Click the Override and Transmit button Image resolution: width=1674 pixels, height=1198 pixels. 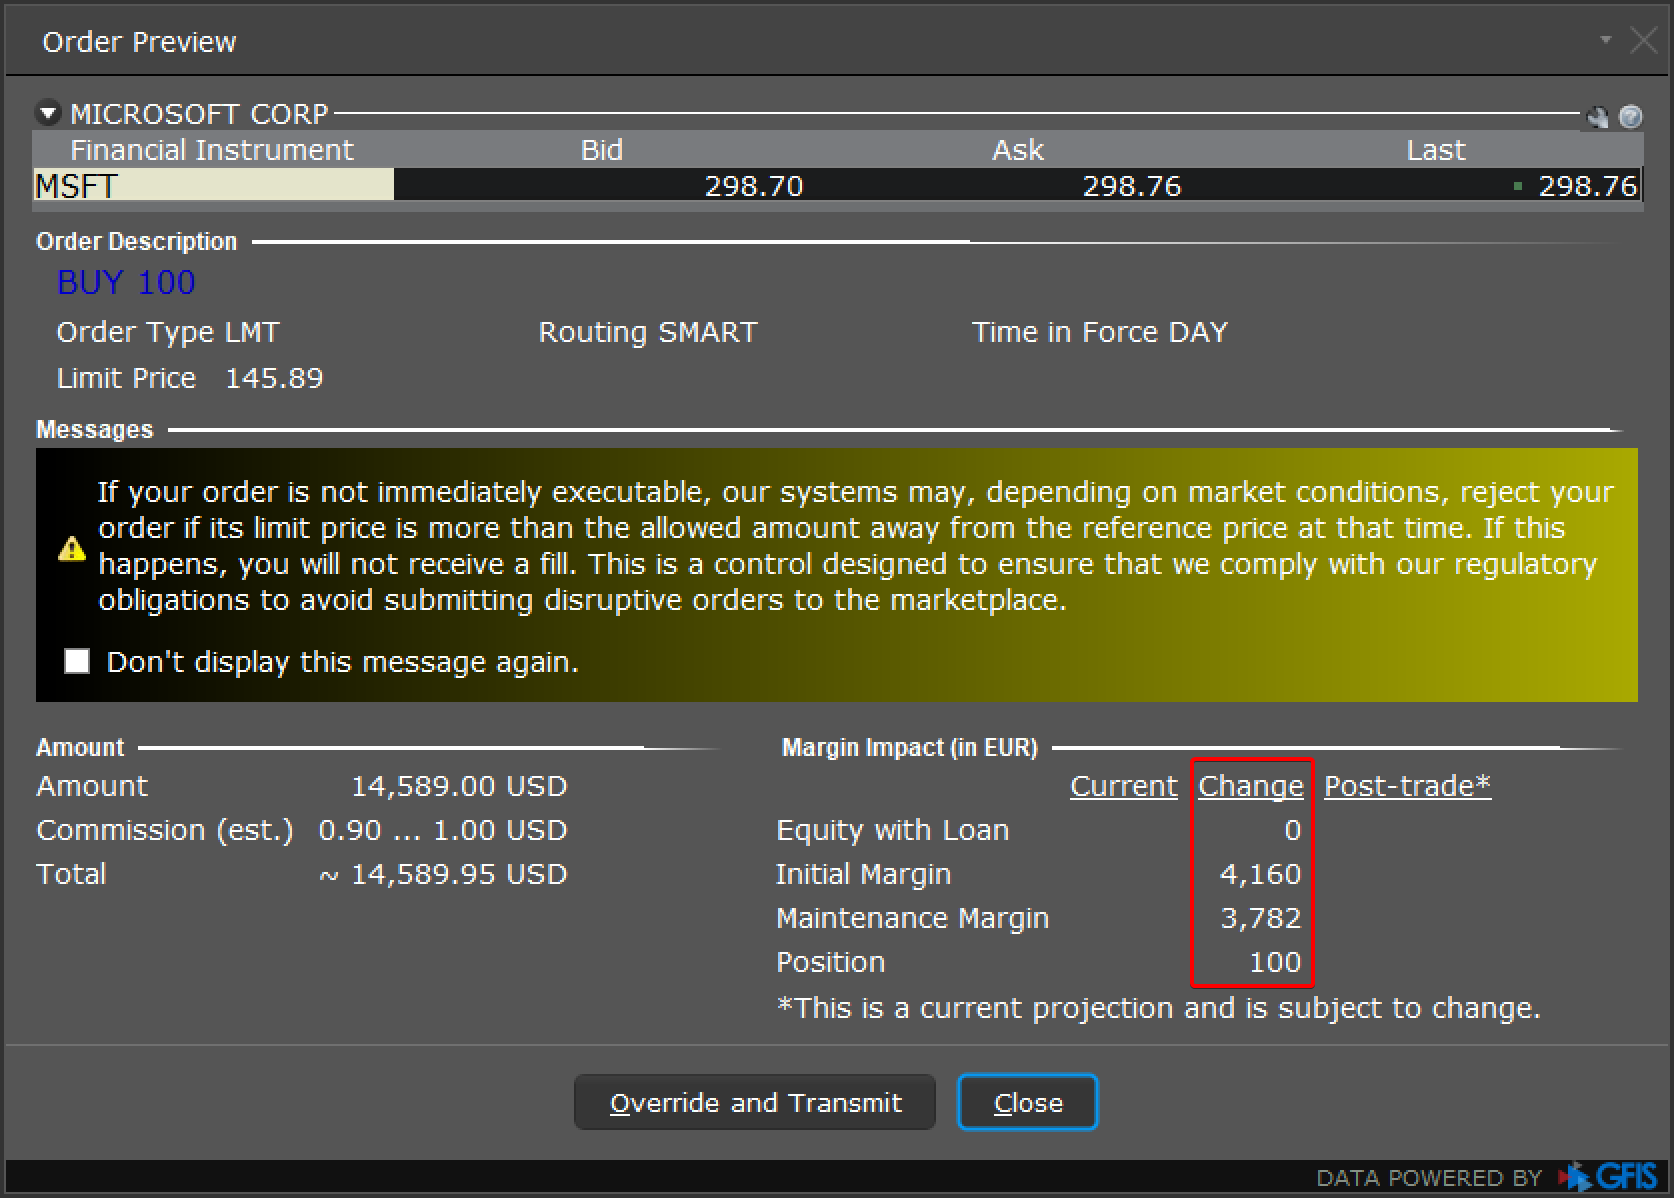point(755,1102)
